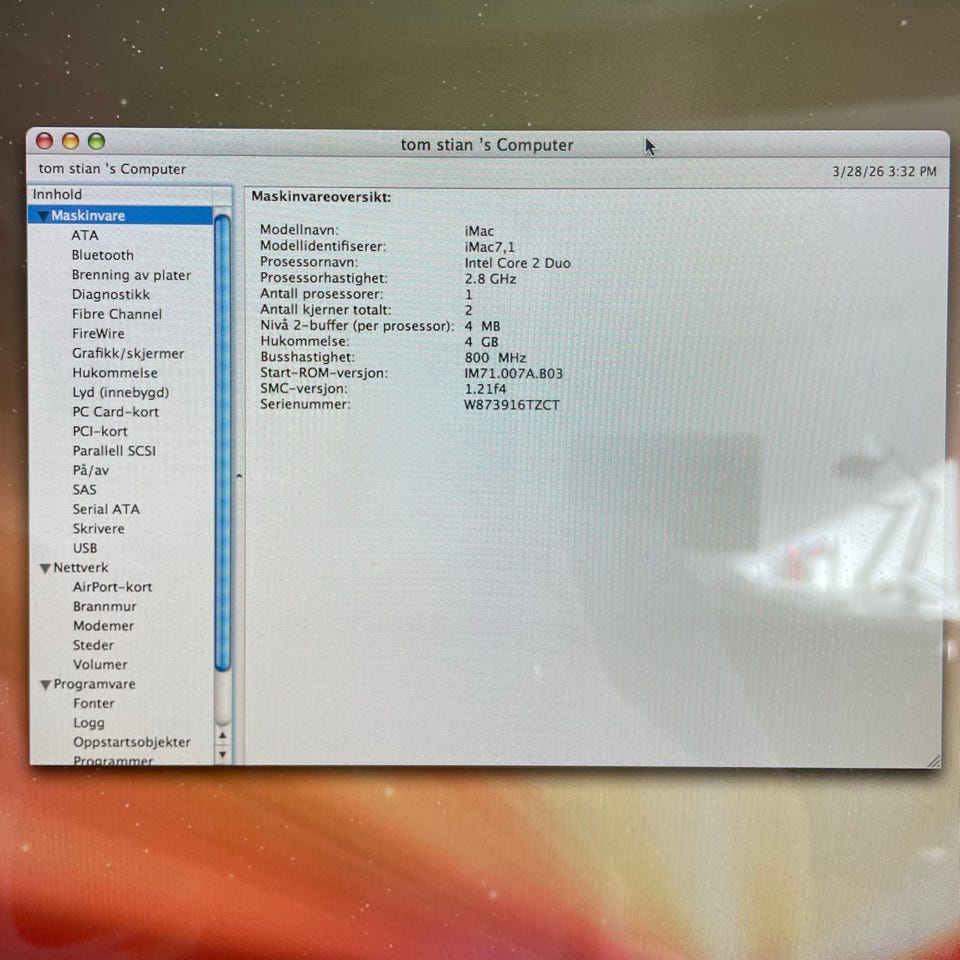The image size is (960, 960).
Task: Select Skrivere in the sidebar
Action: (99, 528)
